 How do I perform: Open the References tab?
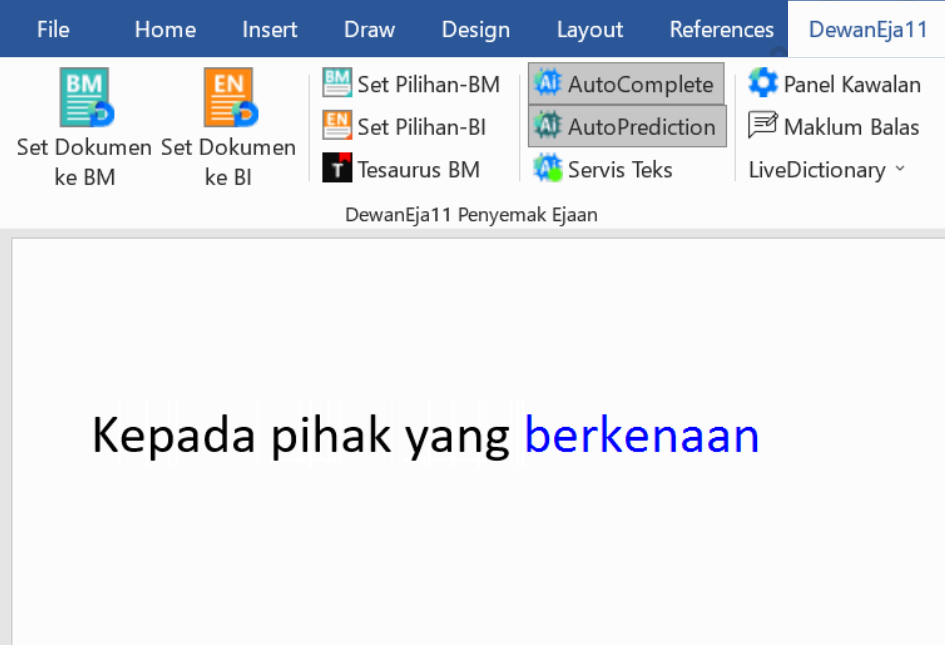tap(721, 29)
